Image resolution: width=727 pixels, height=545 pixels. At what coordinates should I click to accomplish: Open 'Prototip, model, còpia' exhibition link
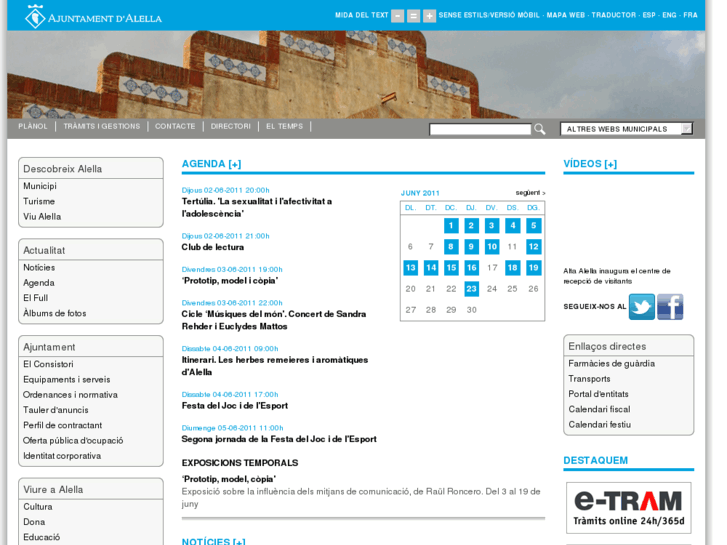tap(229, 479)
